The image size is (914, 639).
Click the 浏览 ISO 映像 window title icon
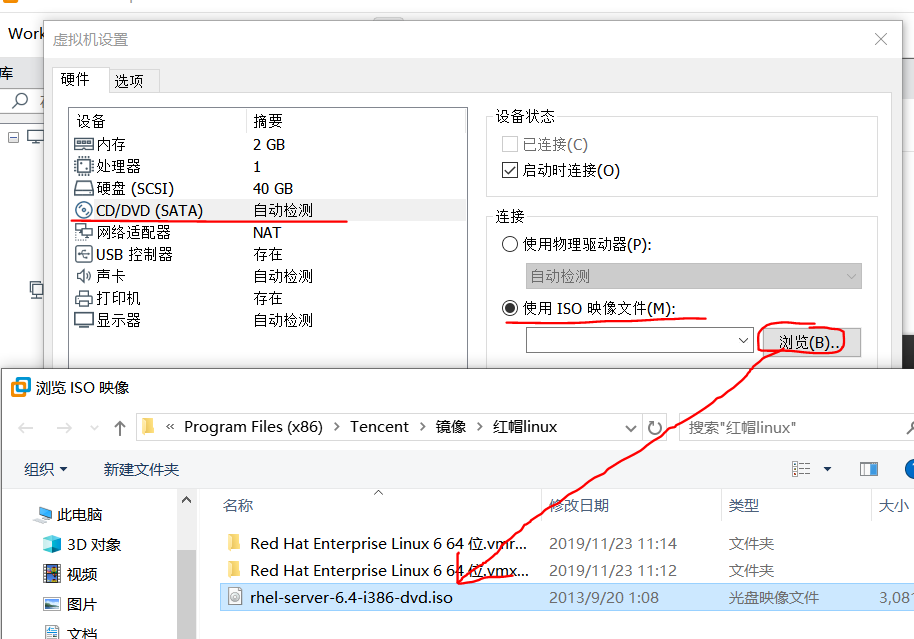(x=20, y=387)
